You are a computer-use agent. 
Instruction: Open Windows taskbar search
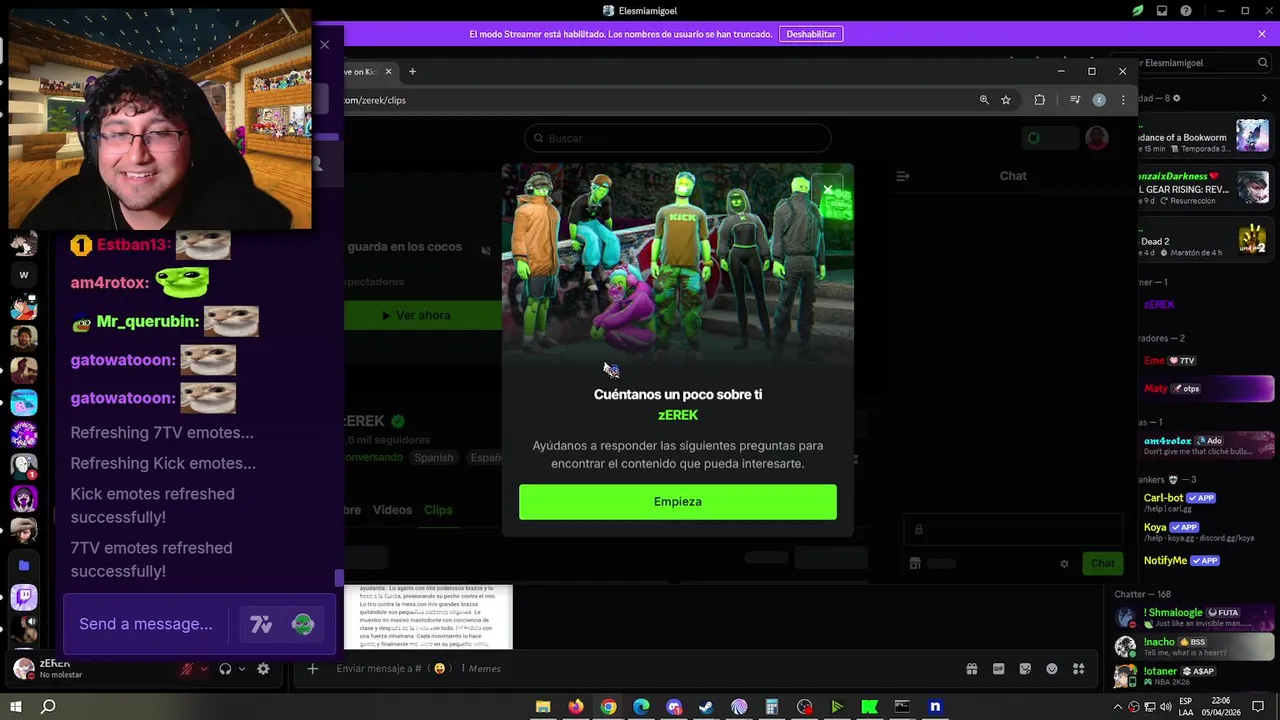pyautogui.click(x=48, y=707)
